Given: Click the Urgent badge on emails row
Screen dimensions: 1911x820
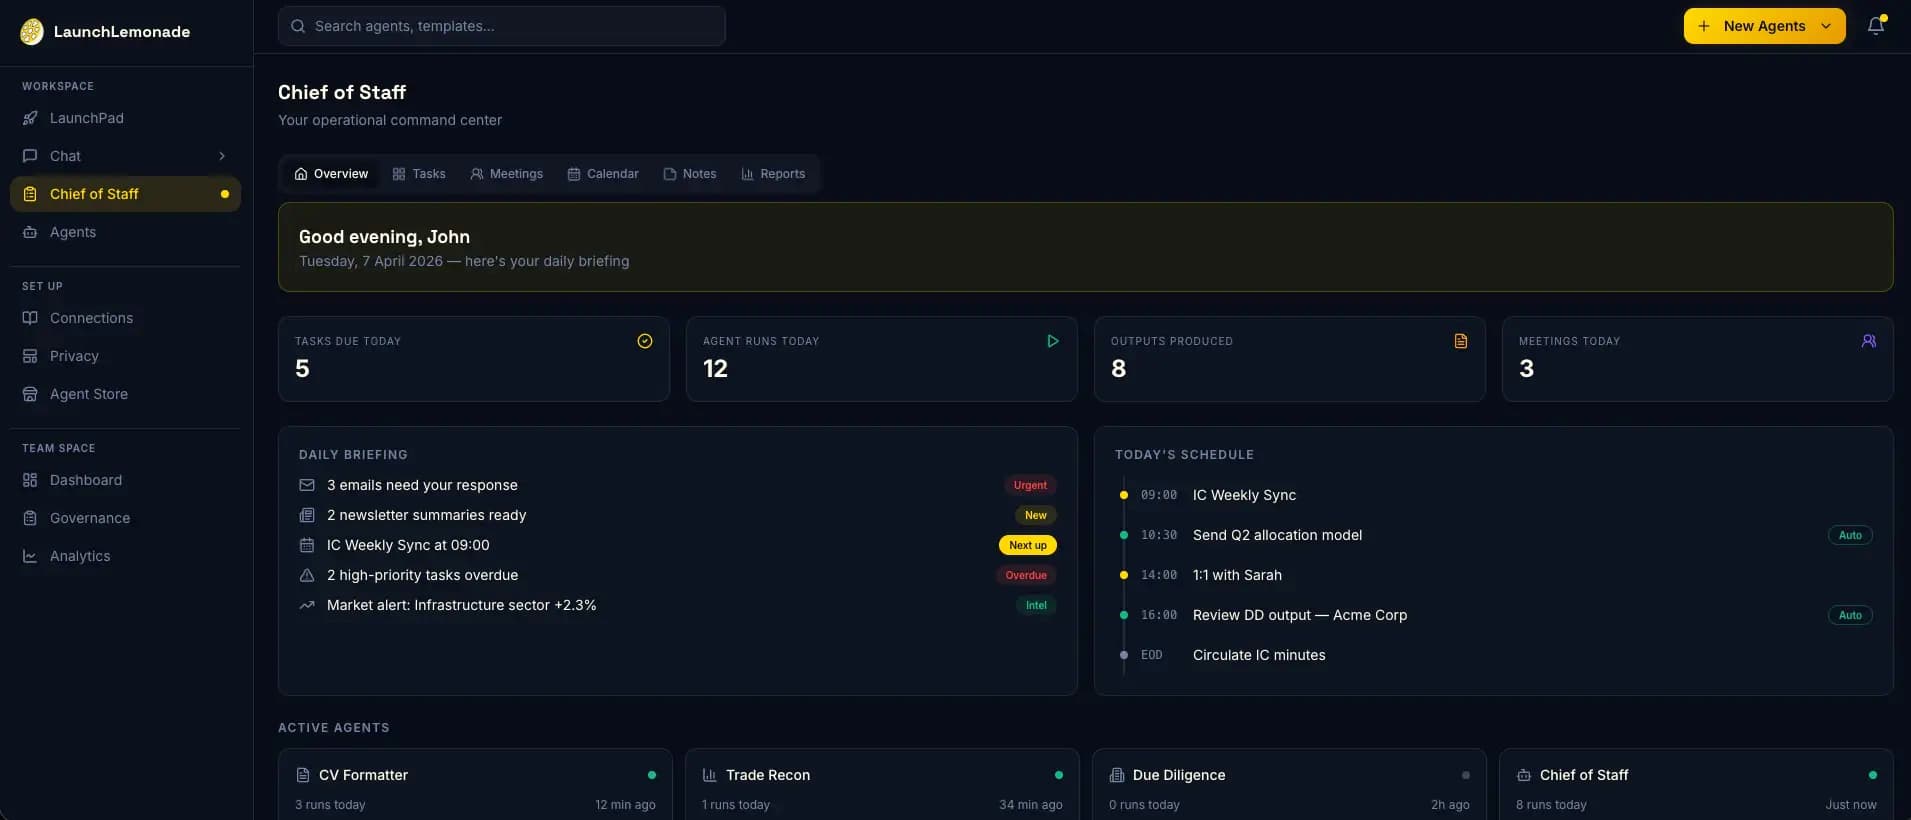Looking at the screenshot, I should pos(1030,485).
